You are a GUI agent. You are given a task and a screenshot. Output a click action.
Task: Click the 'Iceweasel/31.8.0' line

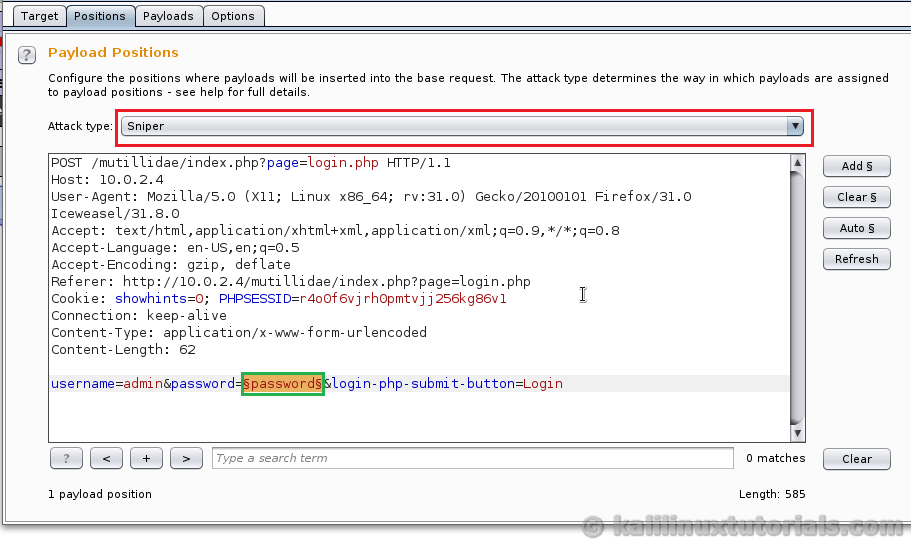115,213
